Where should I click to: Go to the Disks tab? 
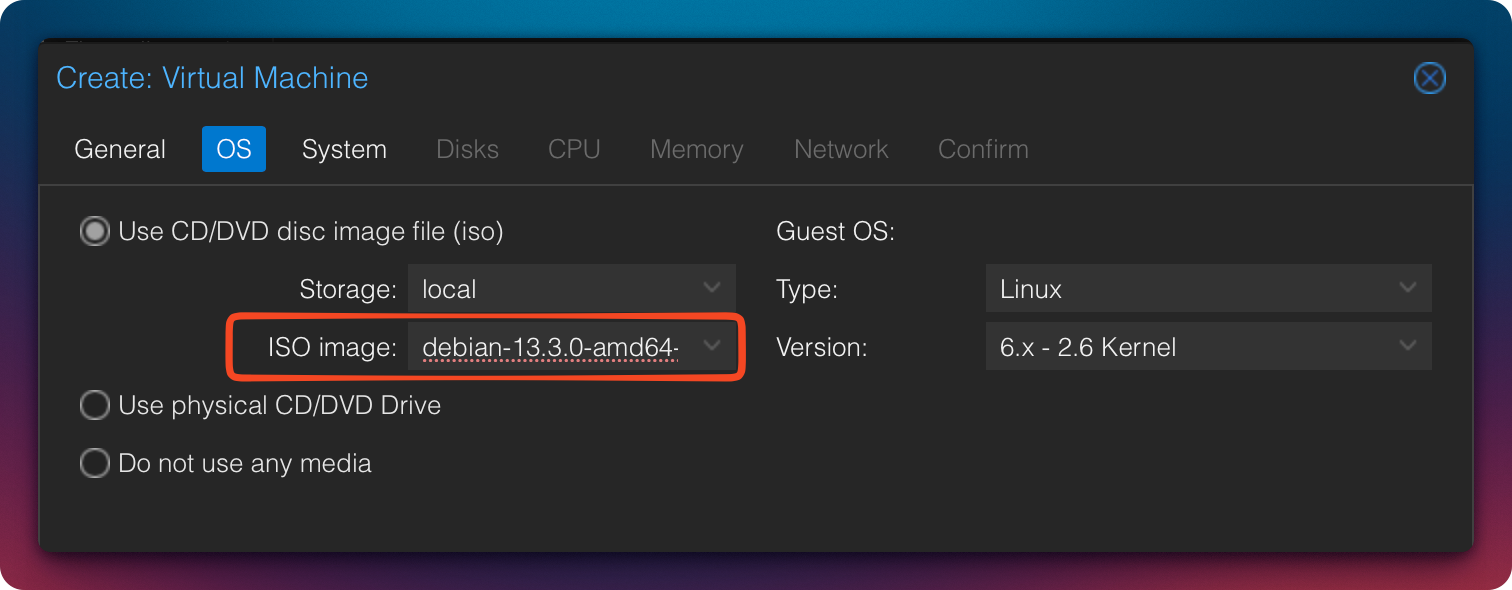tap(467, 149)
